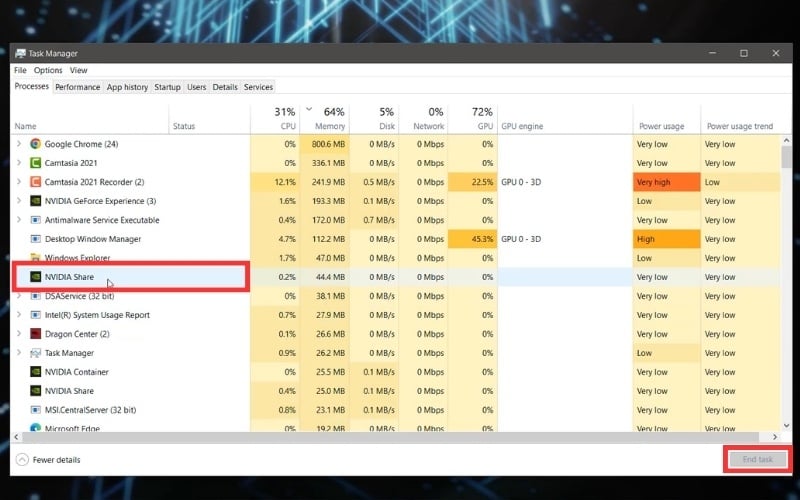Click the NVIDIA Share 25.0 MB icon
Screen dimensions: 800x500
pyautogui.click(x=35, y=391)
